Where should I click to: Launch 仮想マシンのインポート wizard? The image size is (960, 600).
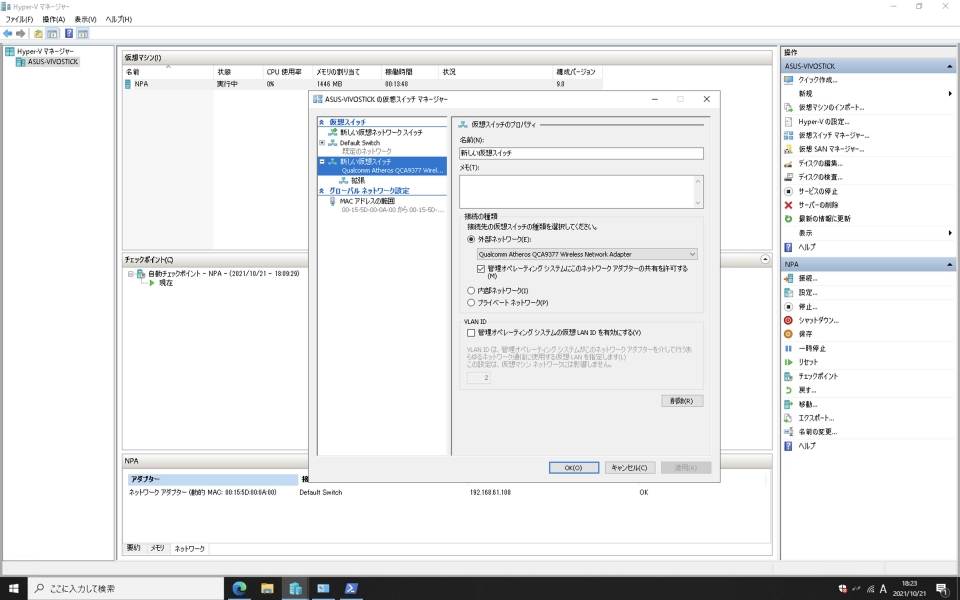(831, 107)
